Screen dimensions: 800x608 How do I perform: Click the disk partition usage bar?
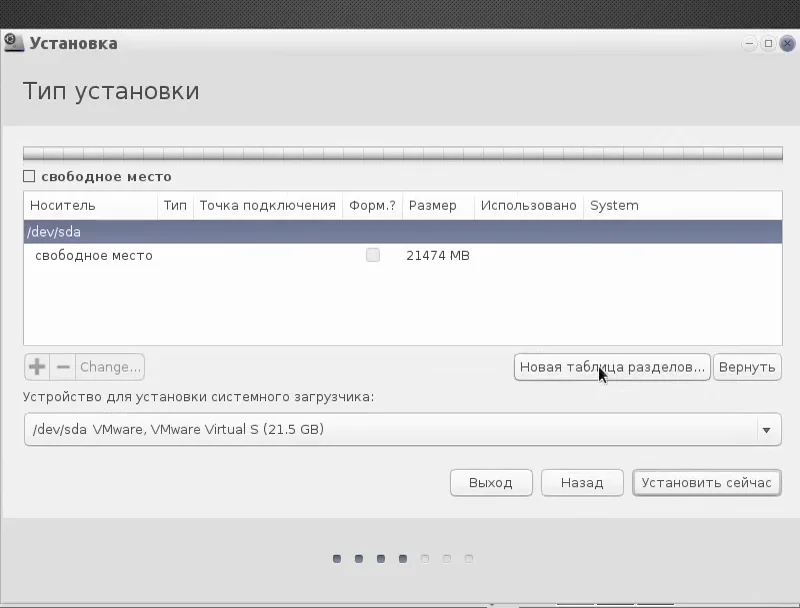[x=403, y=154]
